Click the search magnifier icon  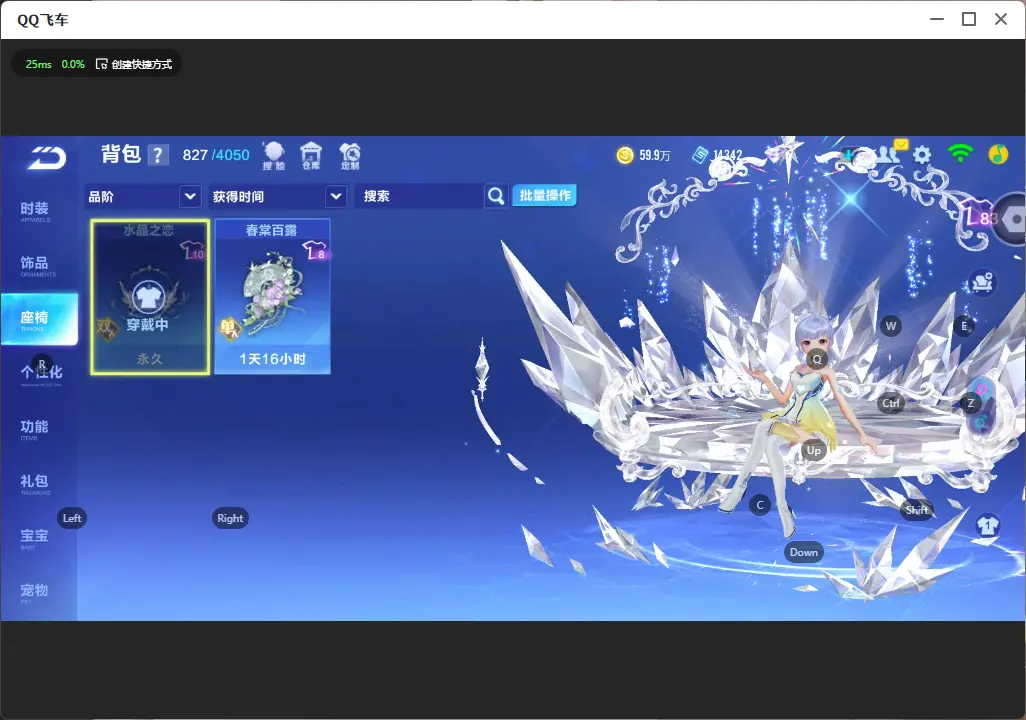pos(496,196)
